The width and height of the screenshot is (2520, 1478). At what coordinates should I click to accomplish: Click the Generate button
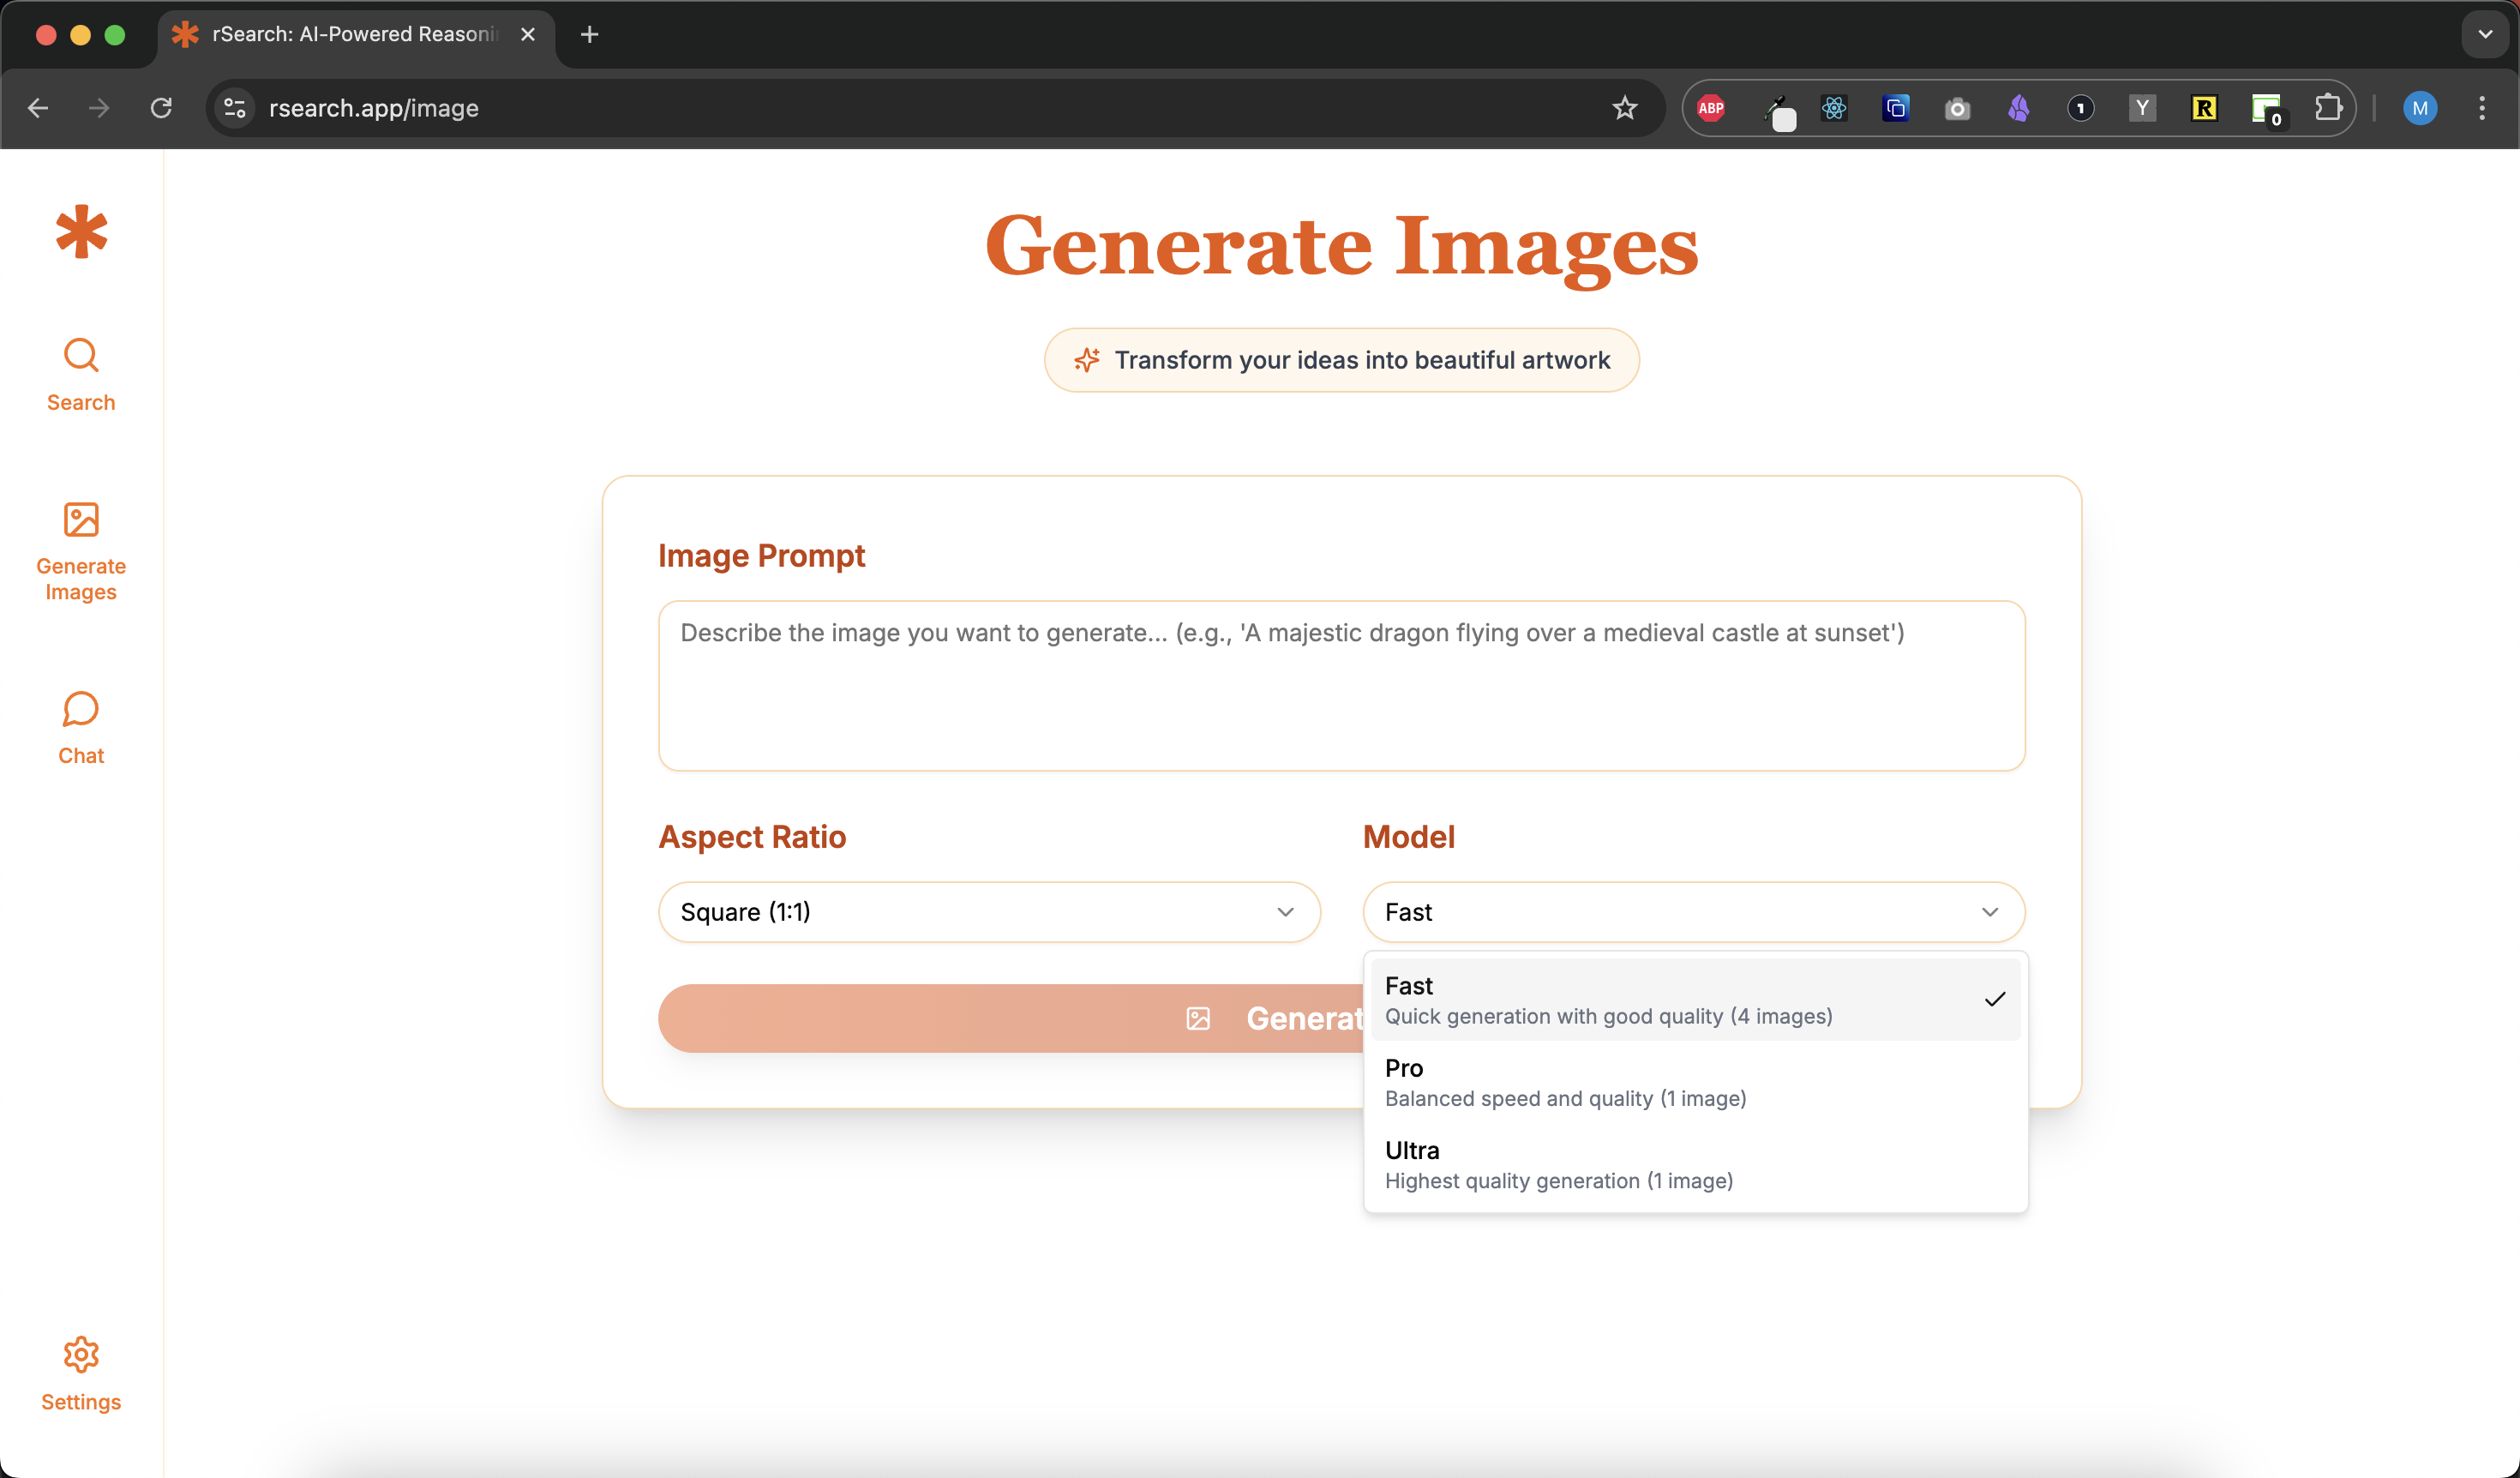(x=1010, y=1018)
